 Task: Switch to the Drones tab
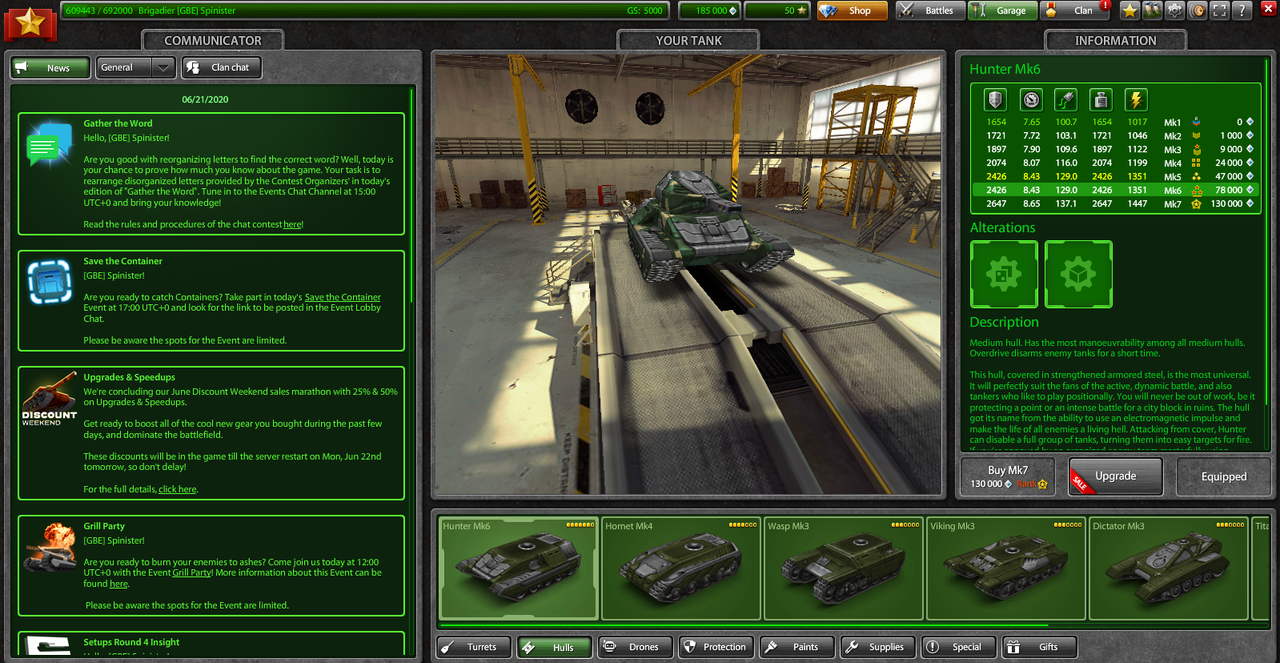point(635,647)
